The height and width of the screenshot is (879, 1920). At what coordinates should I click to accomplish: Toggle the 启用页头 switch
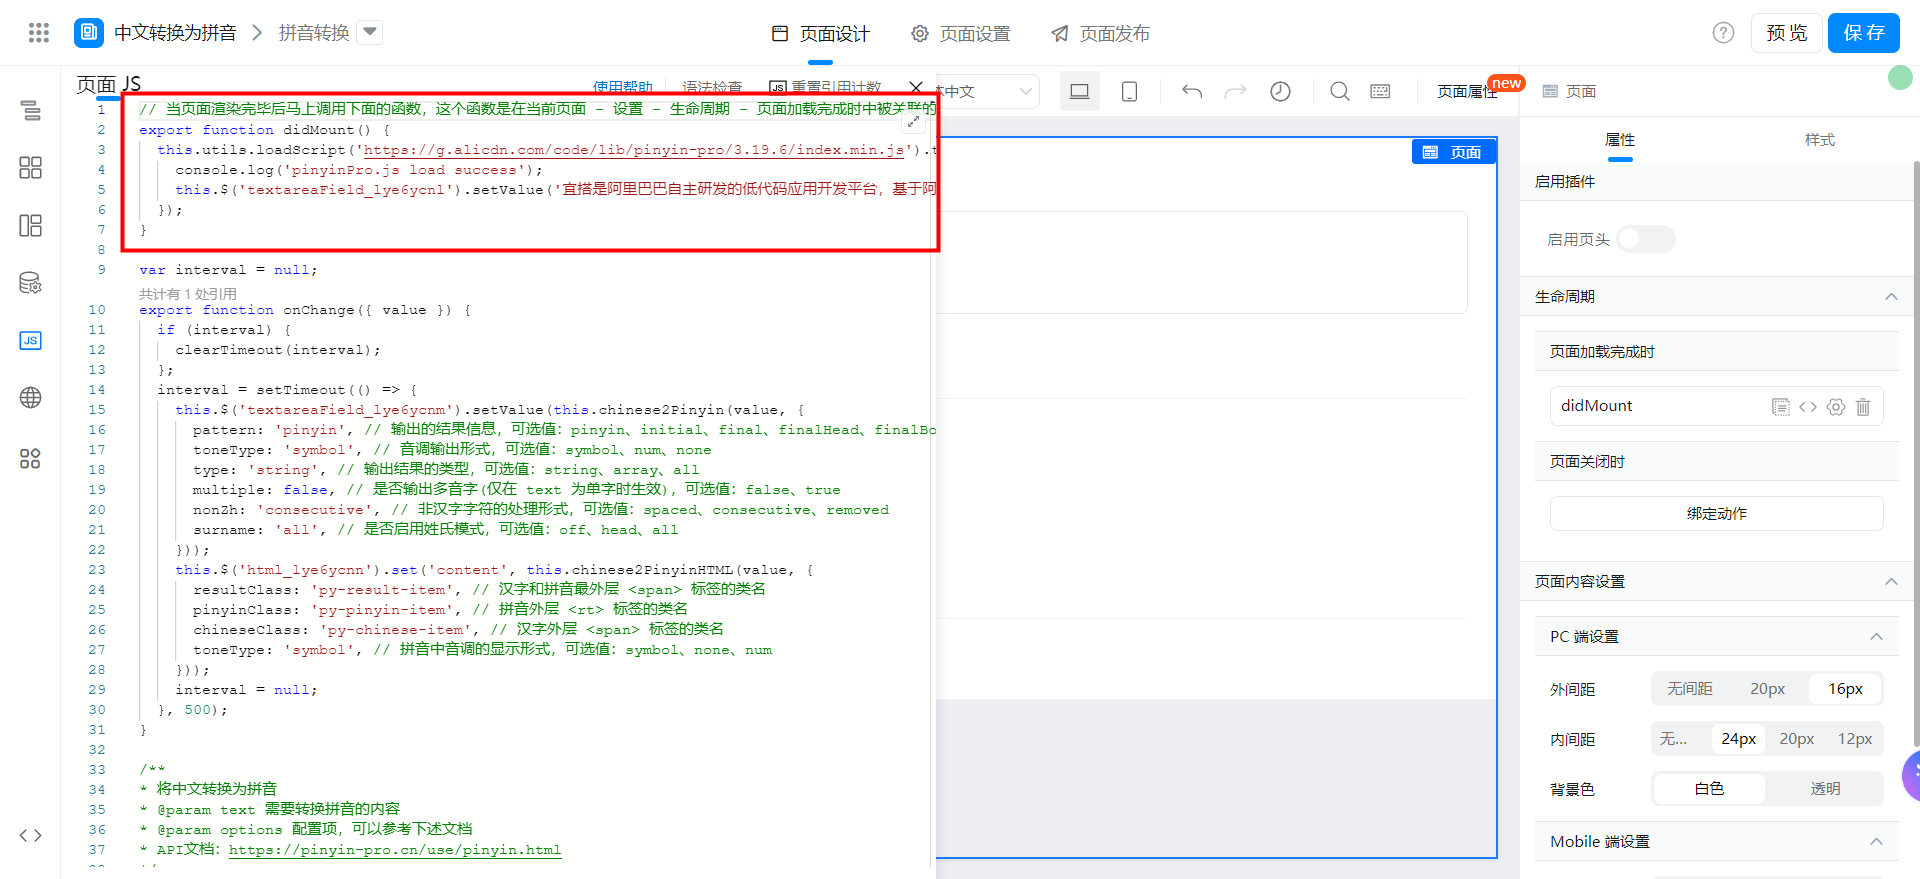1645,239
